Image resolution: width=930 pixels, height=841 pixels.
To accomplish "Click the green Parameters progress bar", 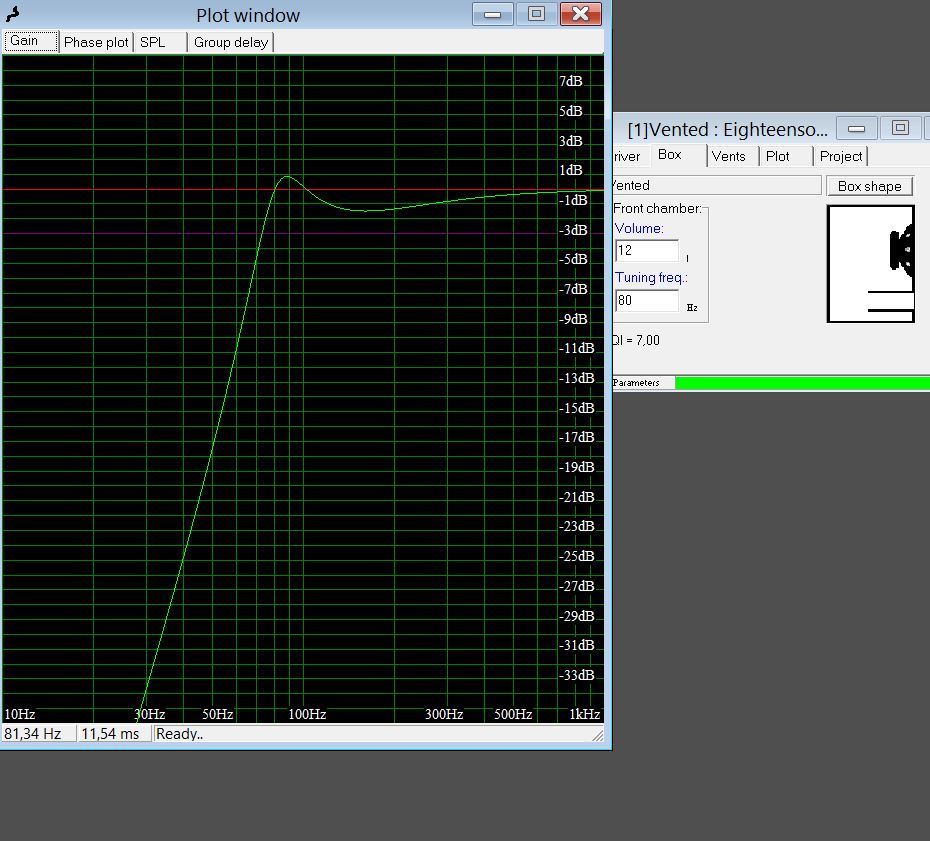I will point(802,383).
